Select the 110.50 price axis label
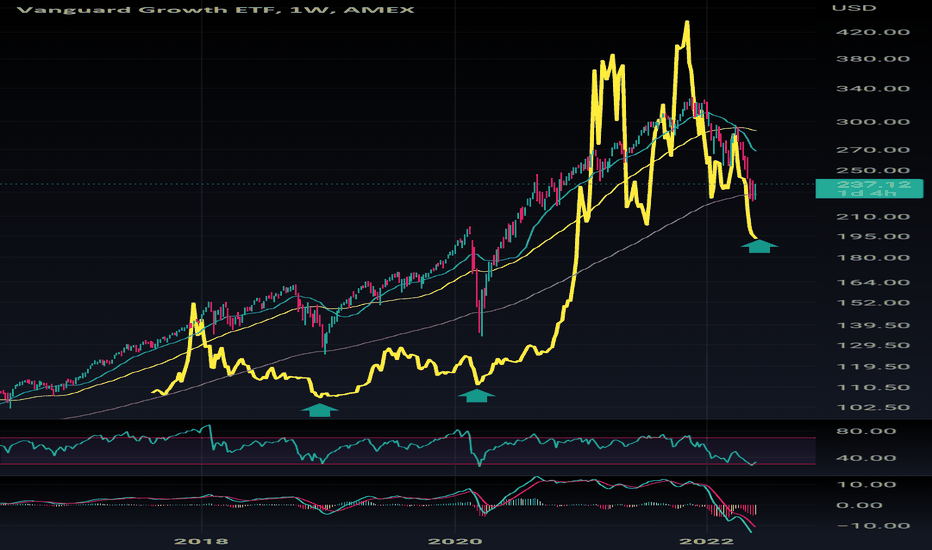 pos(873,388)
